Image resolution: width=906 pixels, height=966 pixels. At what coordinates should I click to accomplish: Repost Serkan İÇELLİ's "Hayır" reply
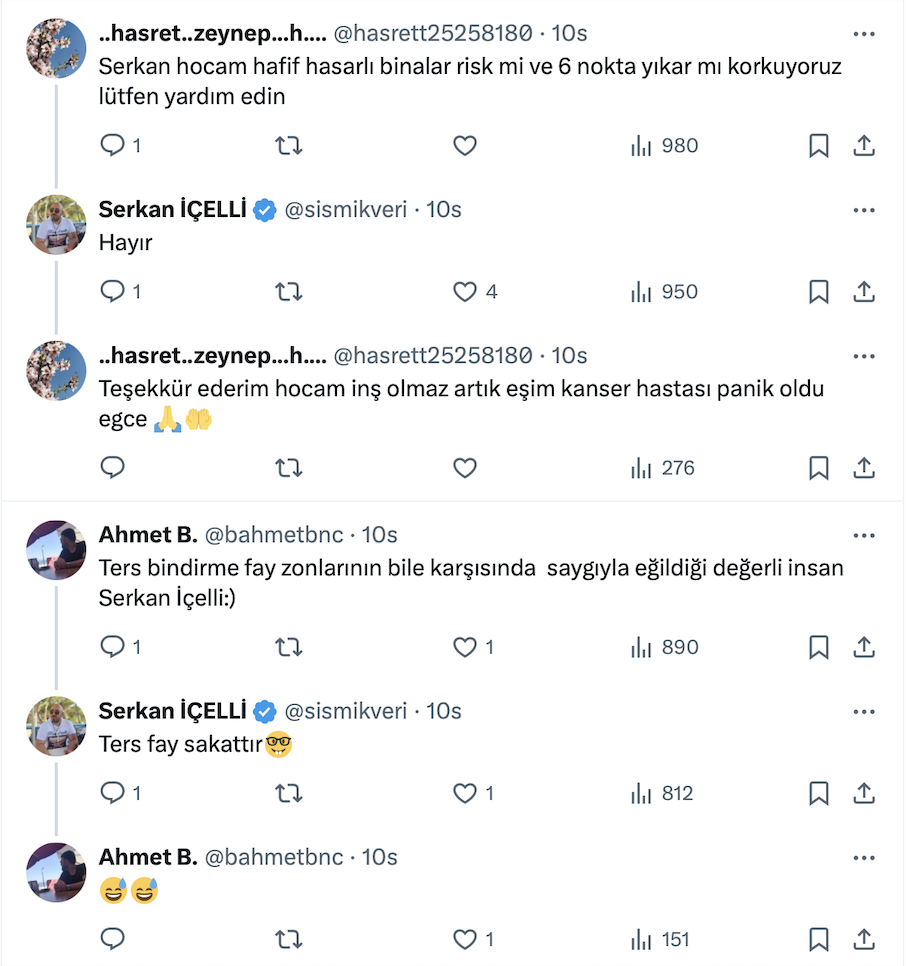tap(288, 292)
